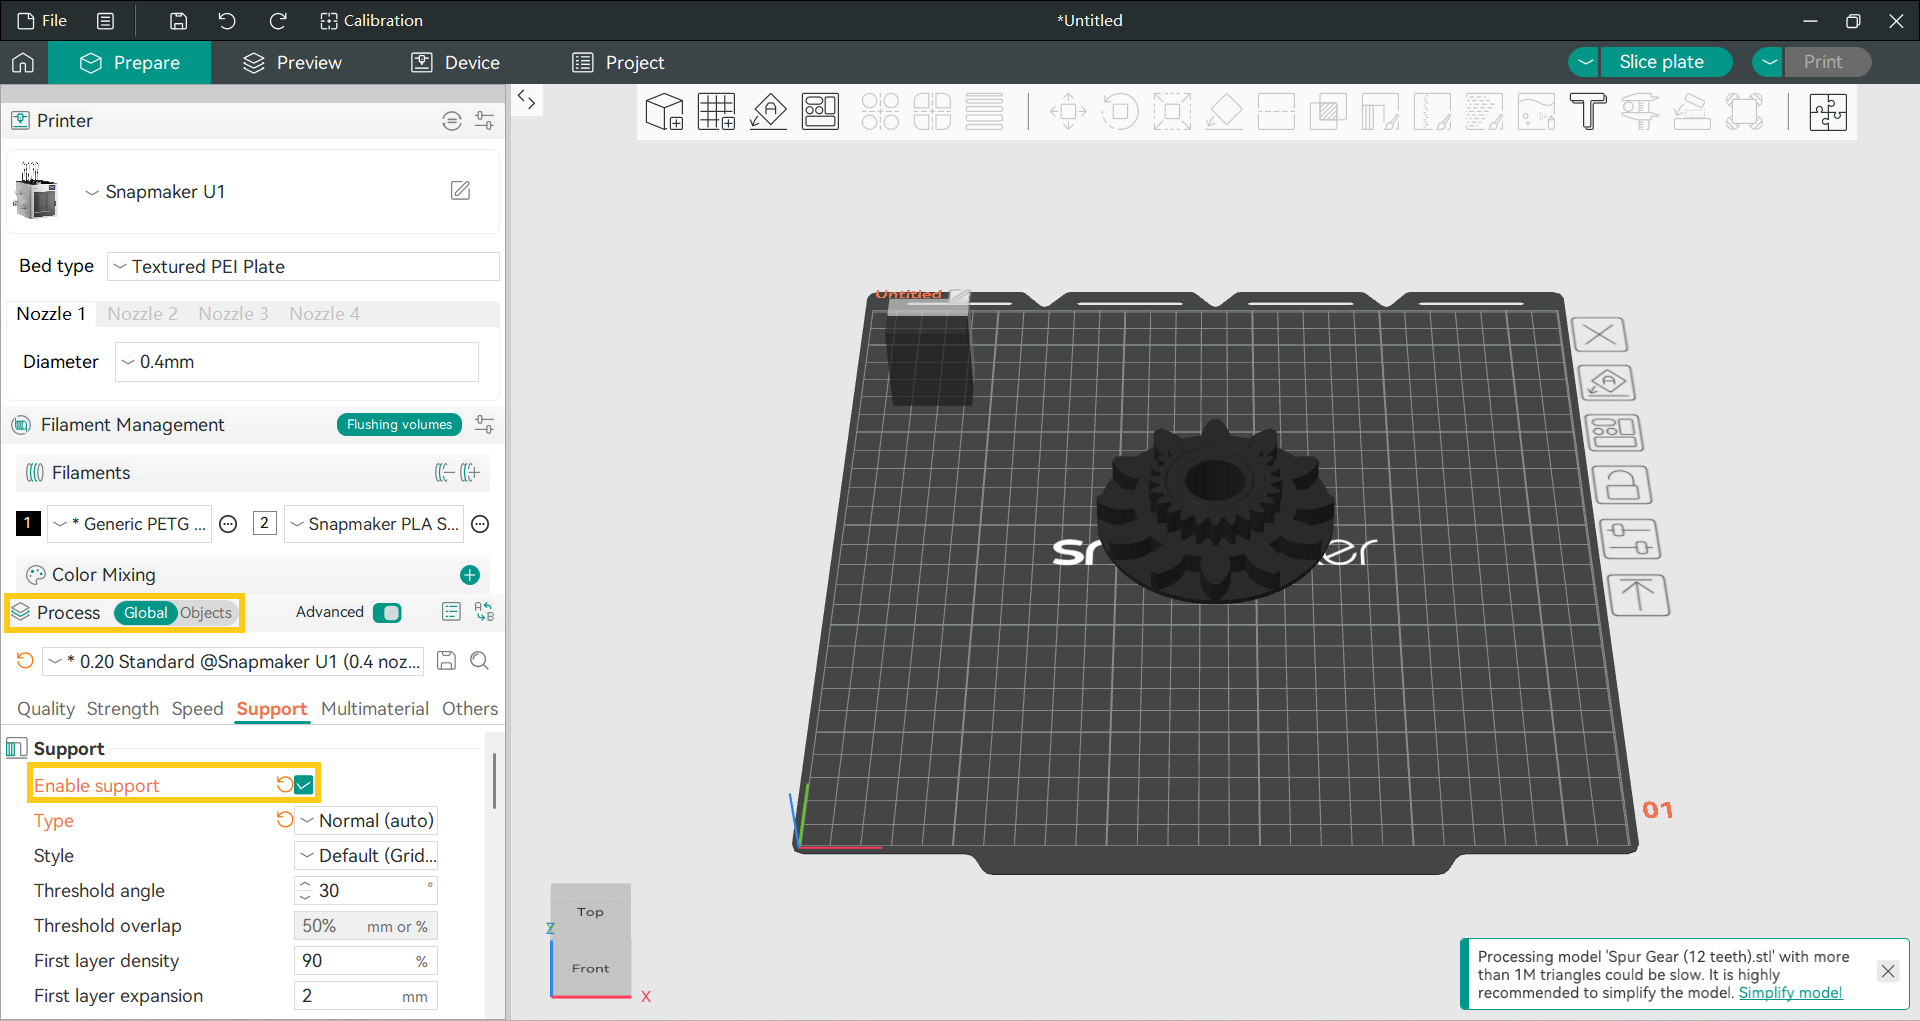
Task: Open the Multimaterial settings tab
Action: coord(375,709)
